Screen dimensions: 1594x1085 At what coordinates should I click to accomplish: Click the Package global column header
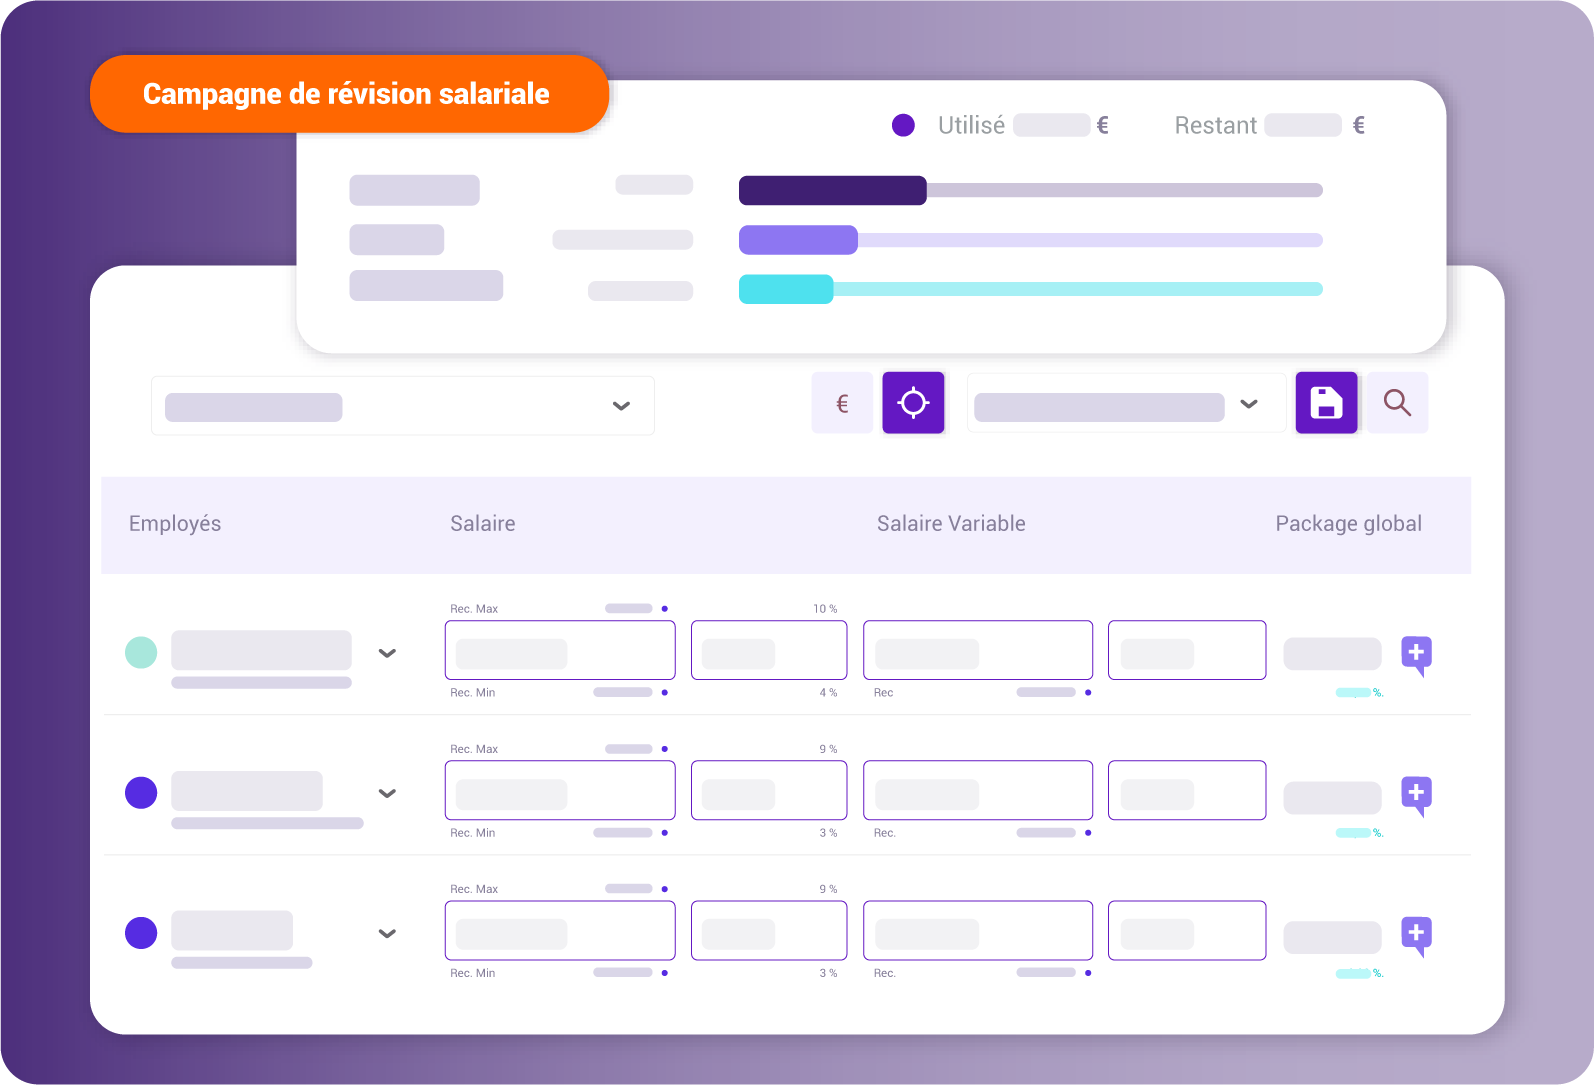tap(1348, 524)
